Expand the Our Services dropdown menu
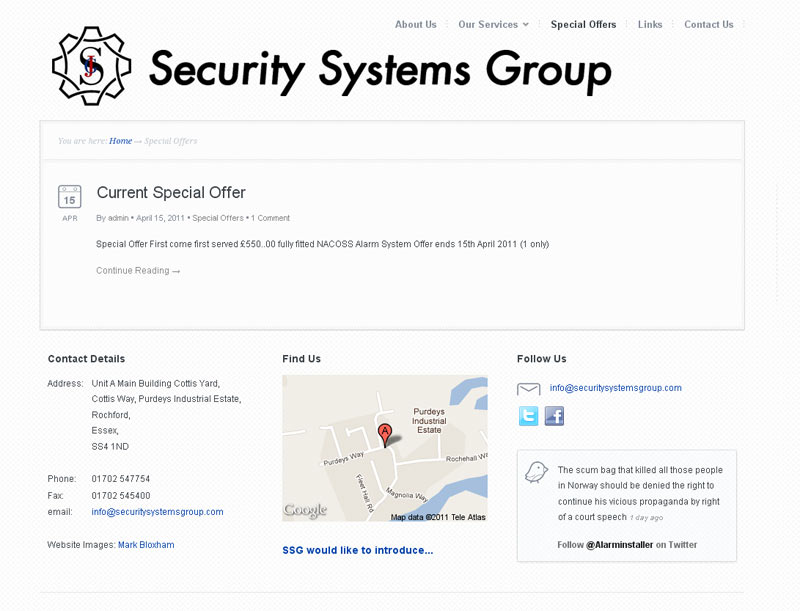 (493, 24)
